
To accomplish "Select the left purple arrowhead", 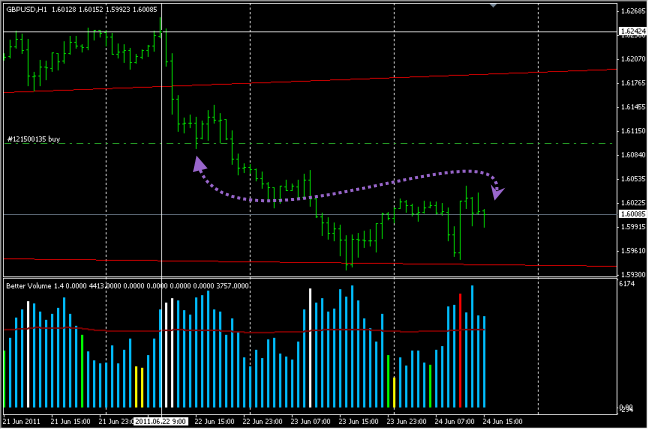I will coord(199,165).
